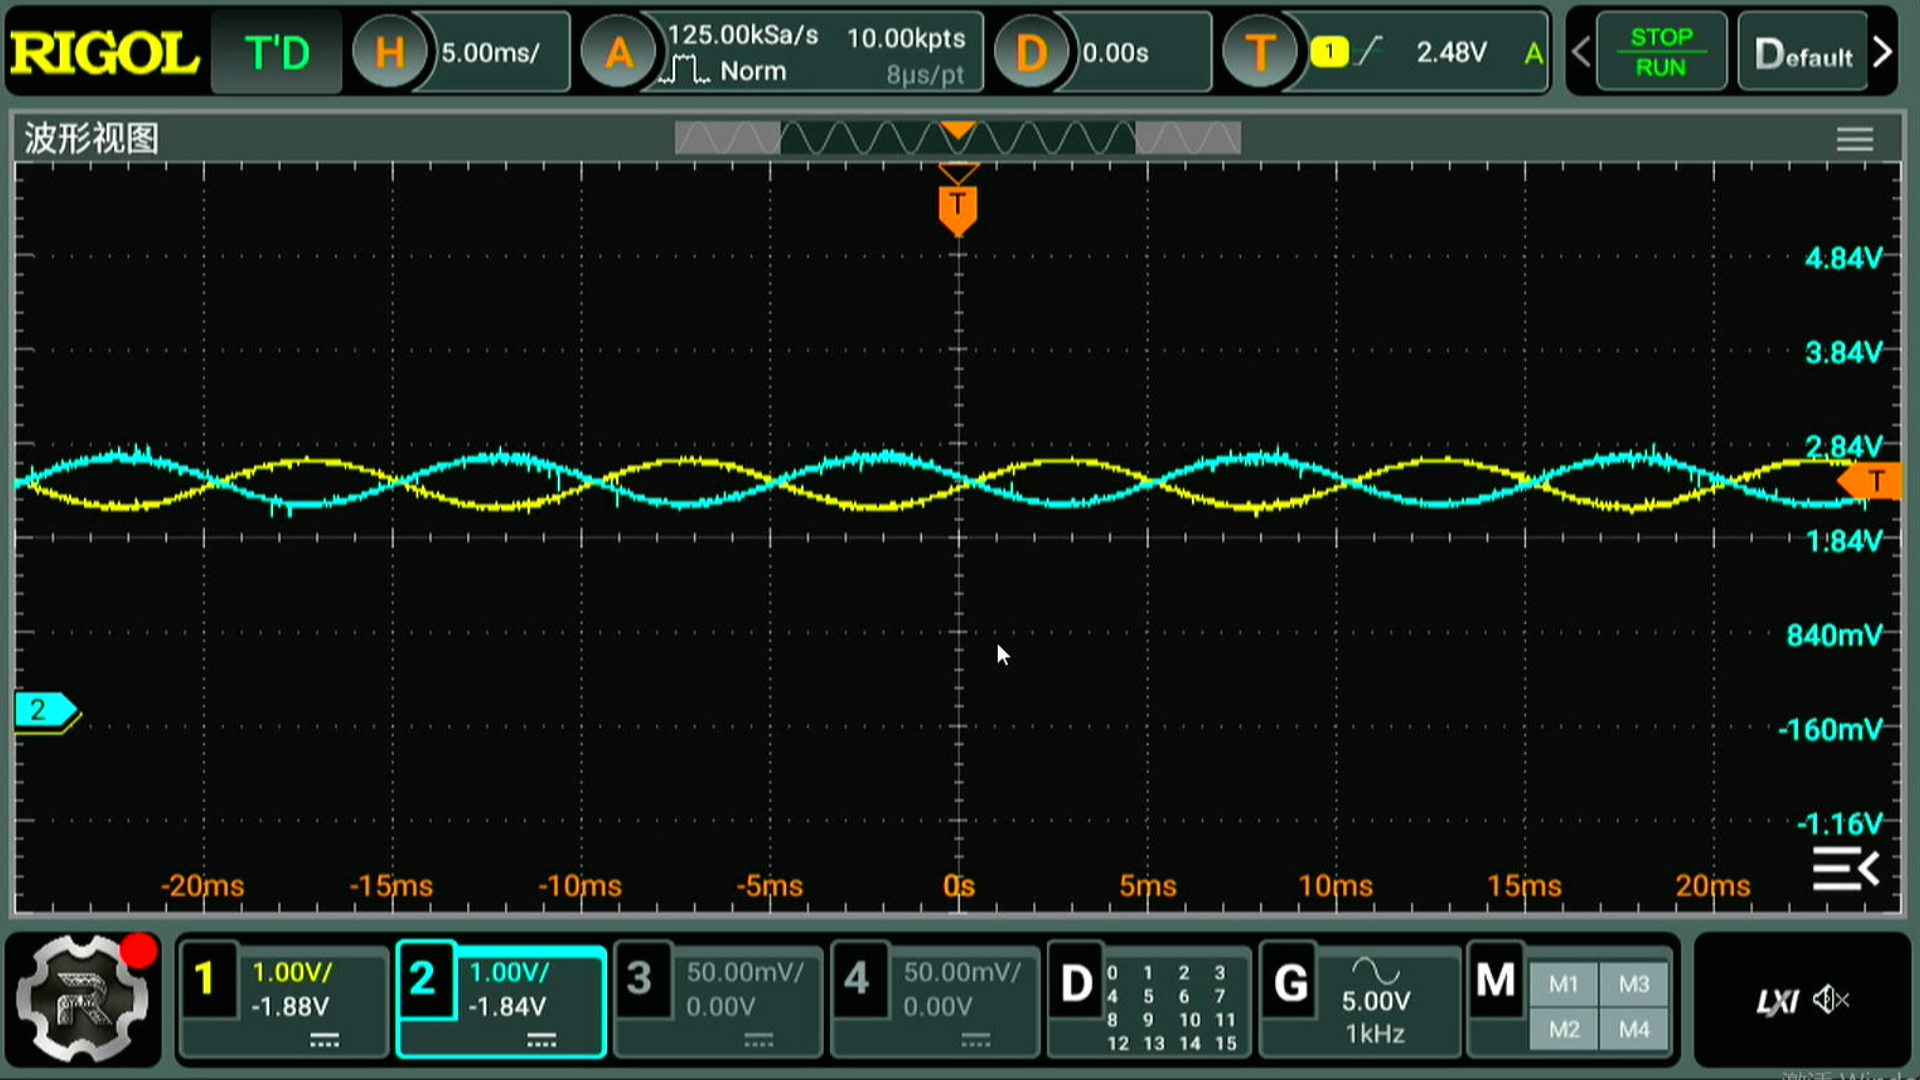Open the waveform view hamburger menu
This screenshot has height=1080, width=1920.
pos(1854,139)
